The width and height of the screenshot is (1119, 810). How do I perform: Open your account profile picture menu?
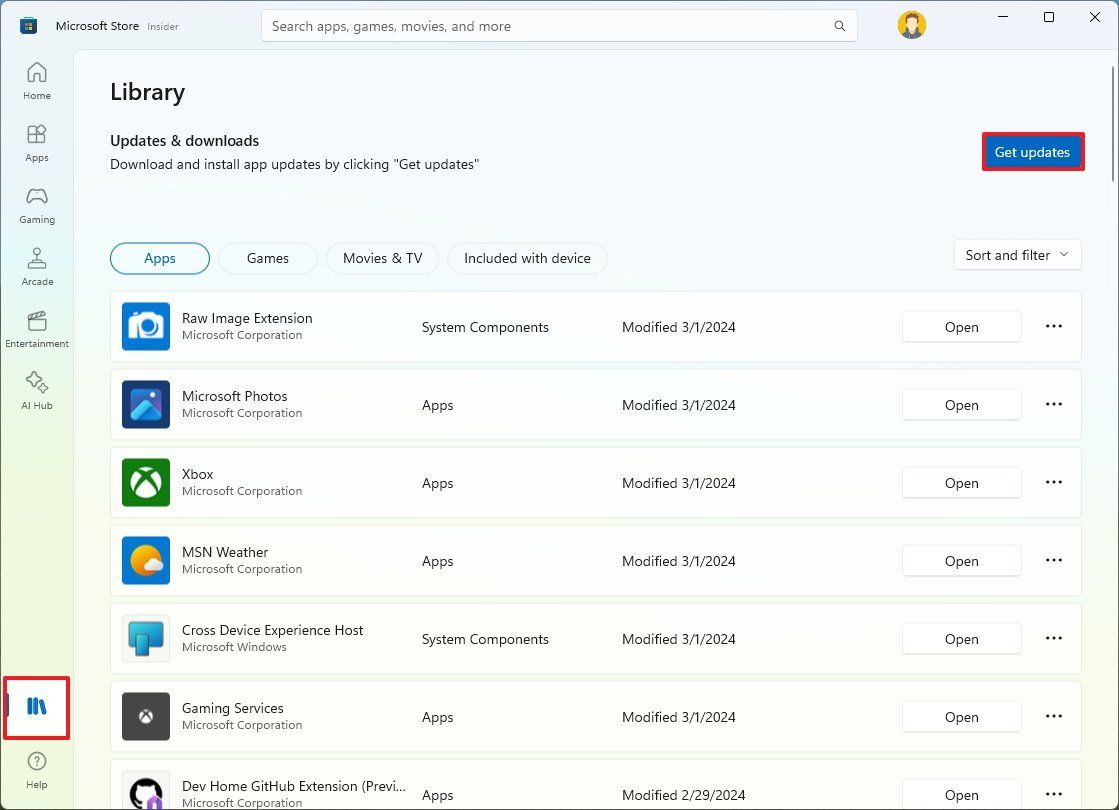point(911,25)
